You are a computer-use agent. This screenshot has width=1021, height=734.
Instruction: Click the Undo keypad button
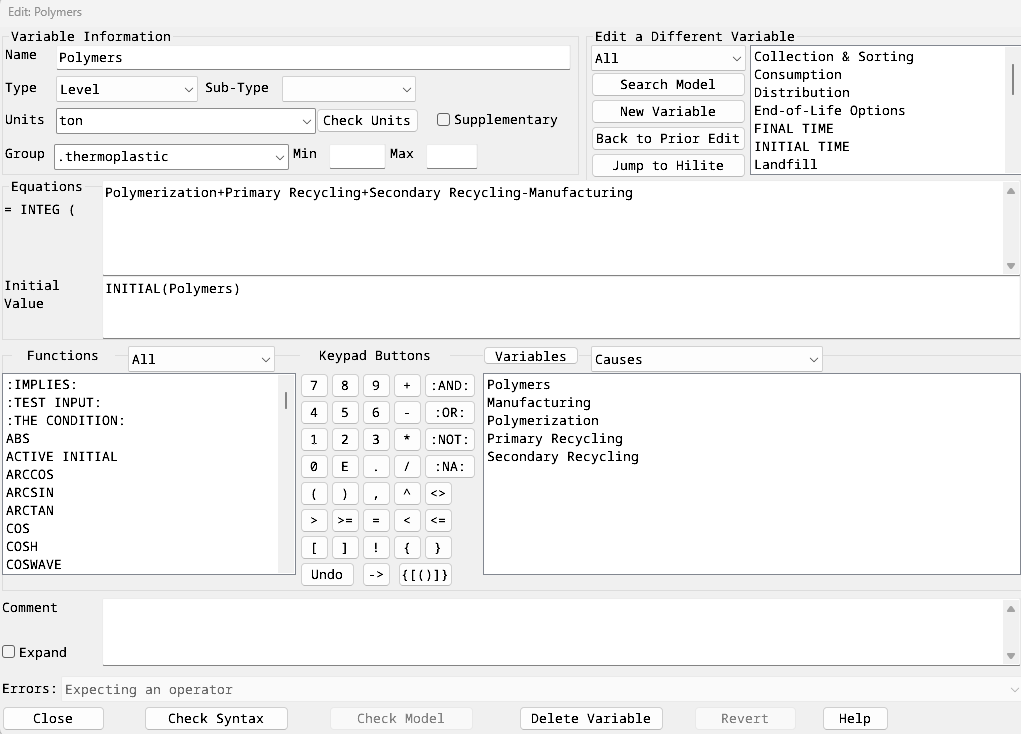pyautogui.click(x=327, y=575)
